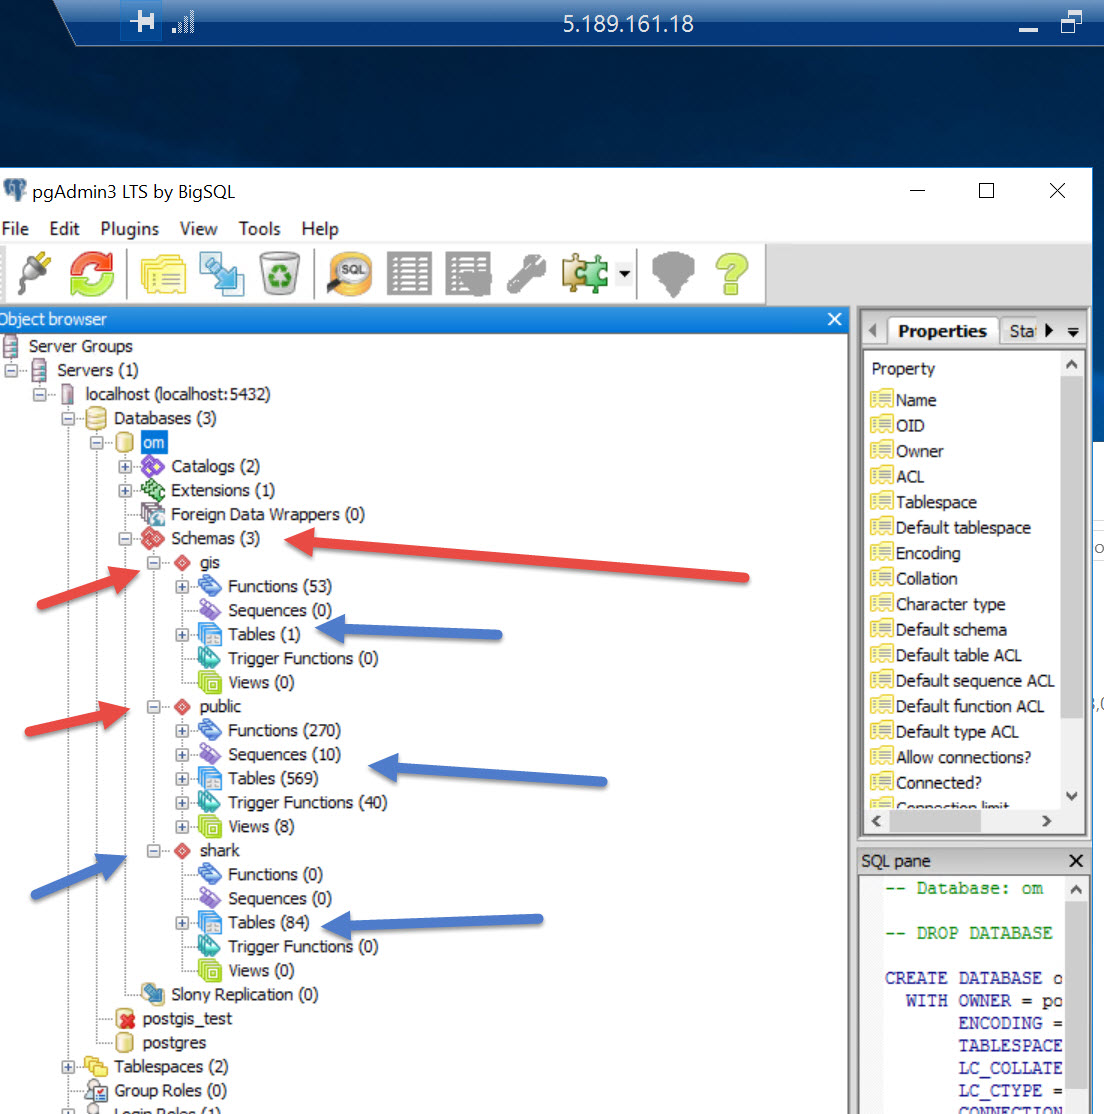Viewport: 1104px width, 1114px height.
Task: Pin the remote desktop connection bar
Action: [142, 22]
